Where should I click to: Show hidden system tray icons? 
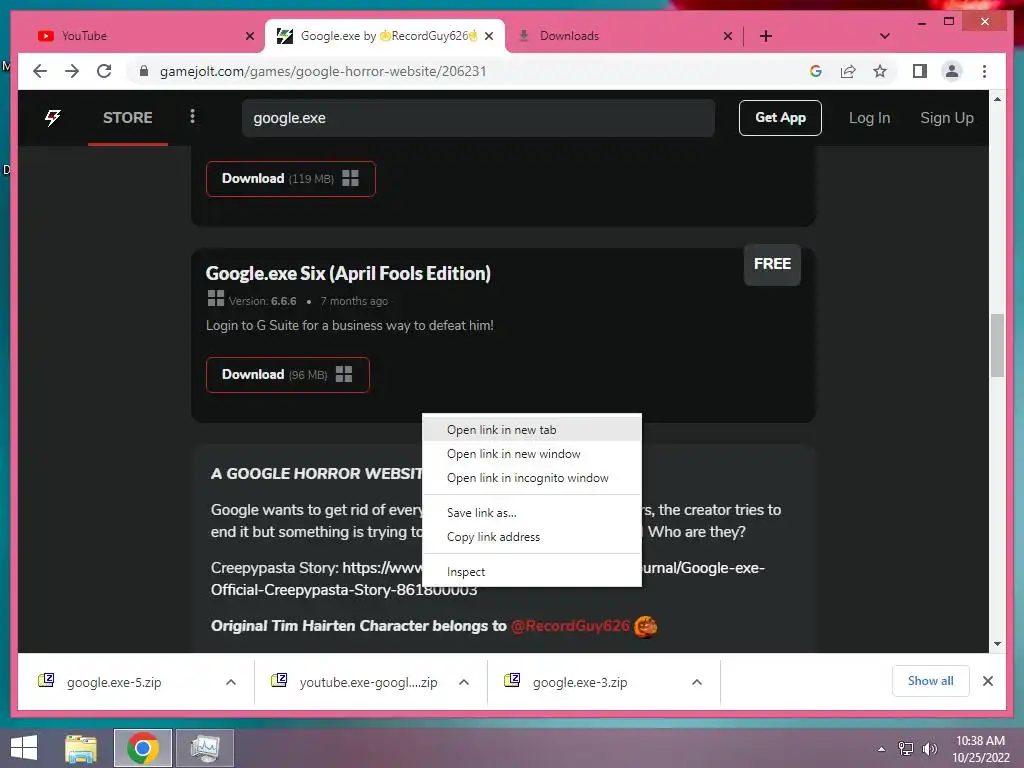tap(881, 749)
